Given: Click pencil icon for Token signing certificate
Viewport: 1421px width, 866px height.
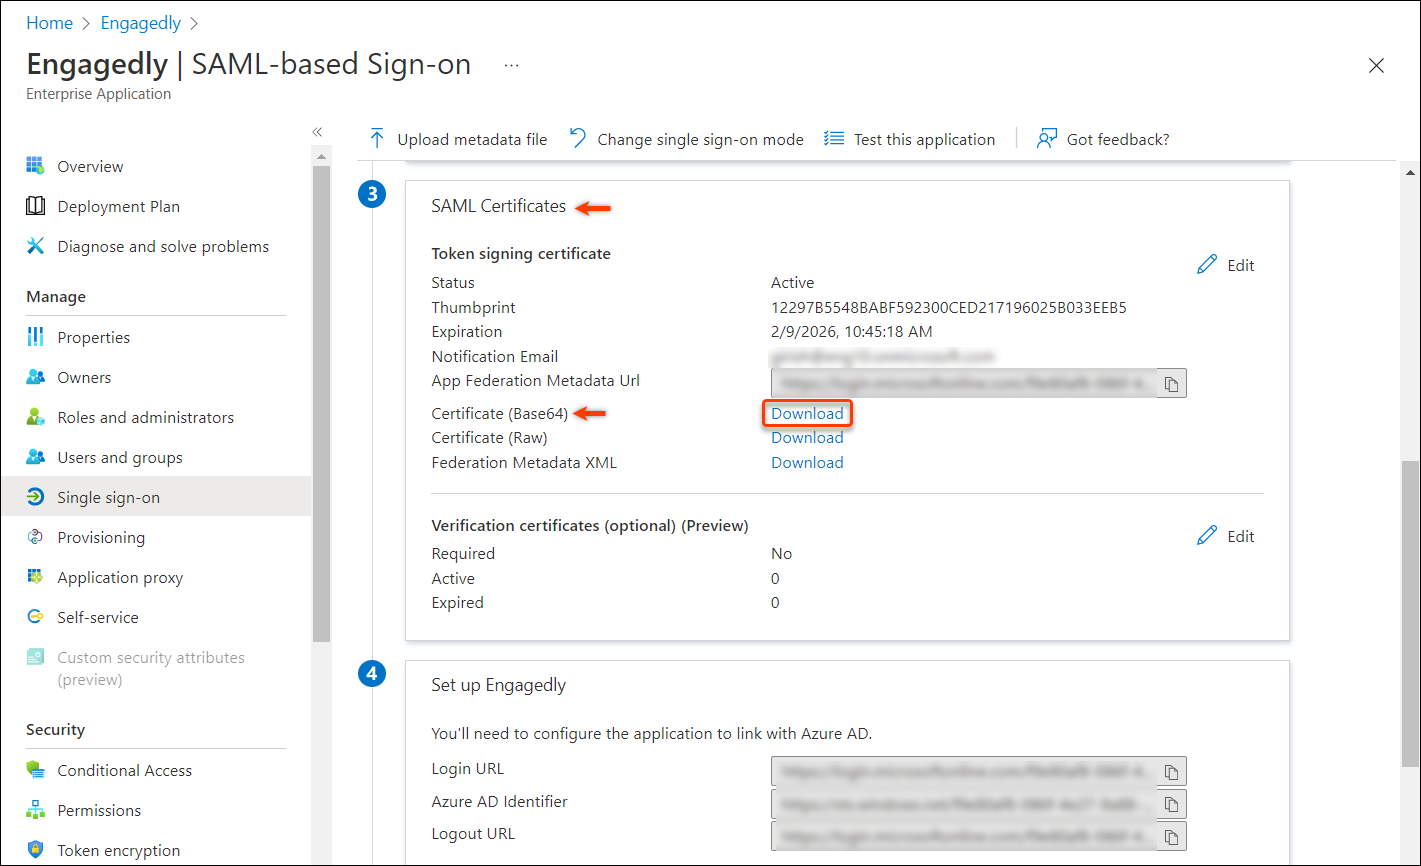Looking at the screenshot, I should point(1207,265).
